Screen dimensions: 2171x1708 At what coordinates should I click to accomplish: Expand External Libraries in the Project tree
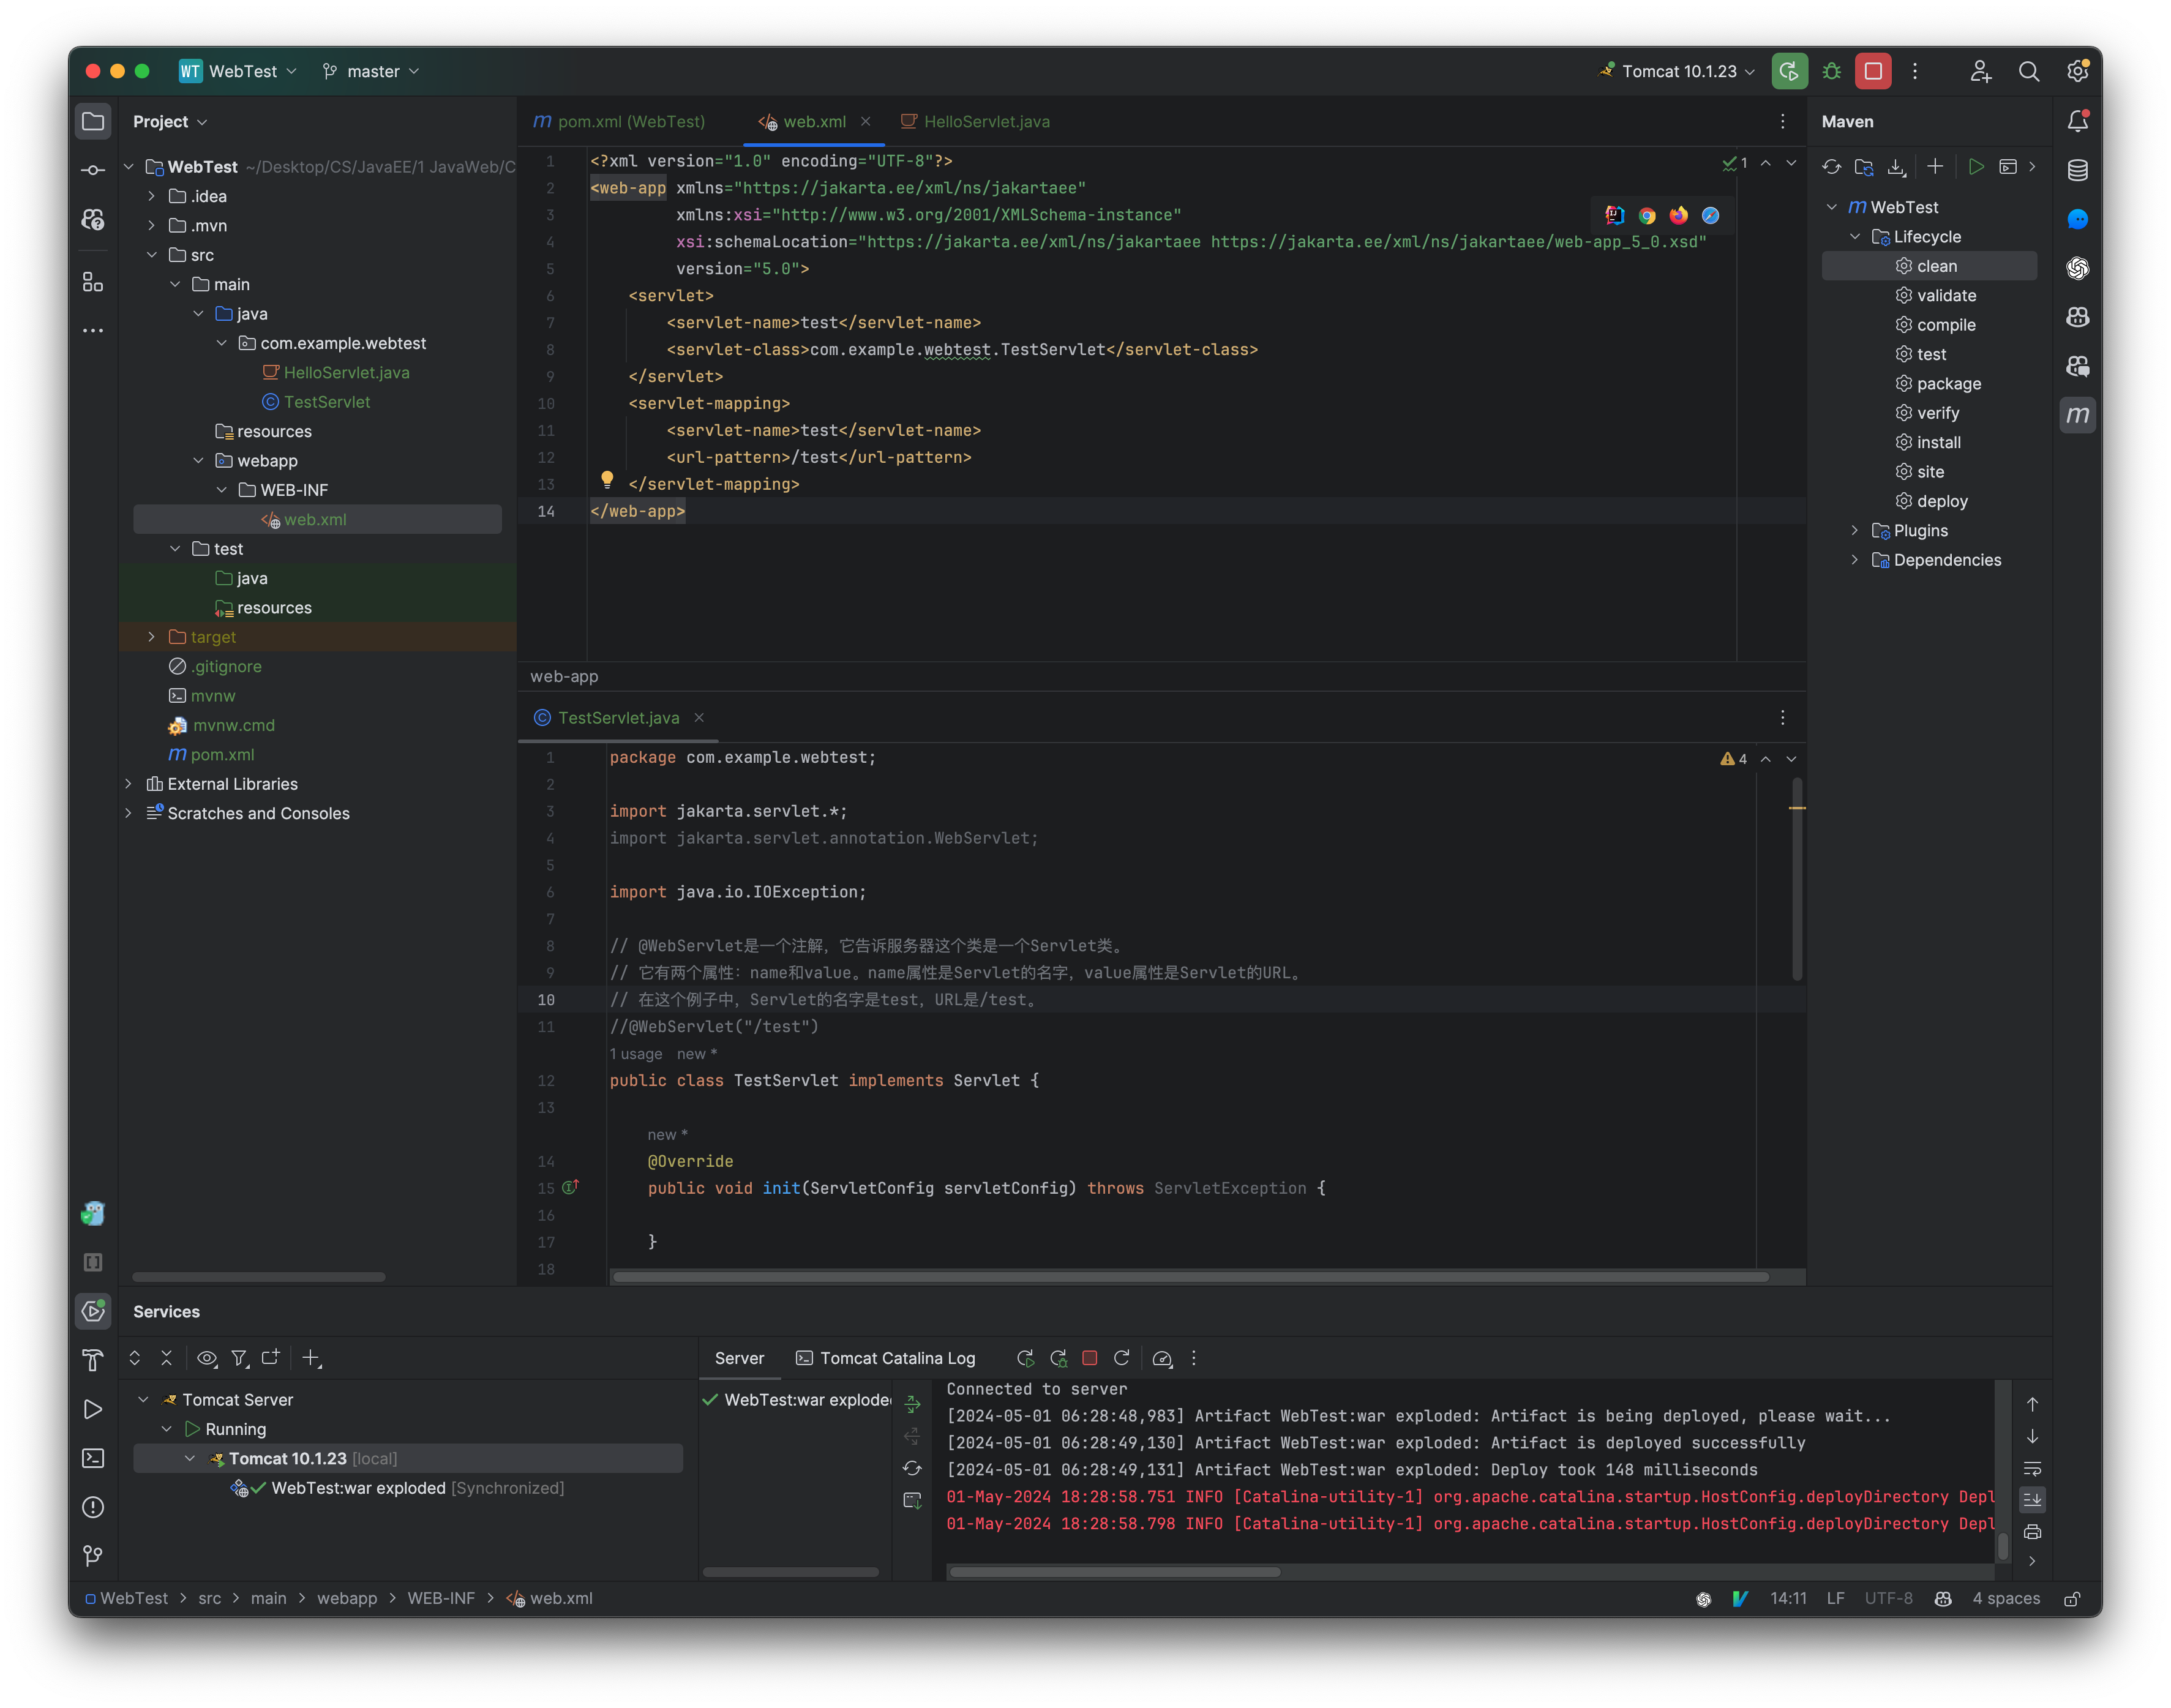(129, 784)
